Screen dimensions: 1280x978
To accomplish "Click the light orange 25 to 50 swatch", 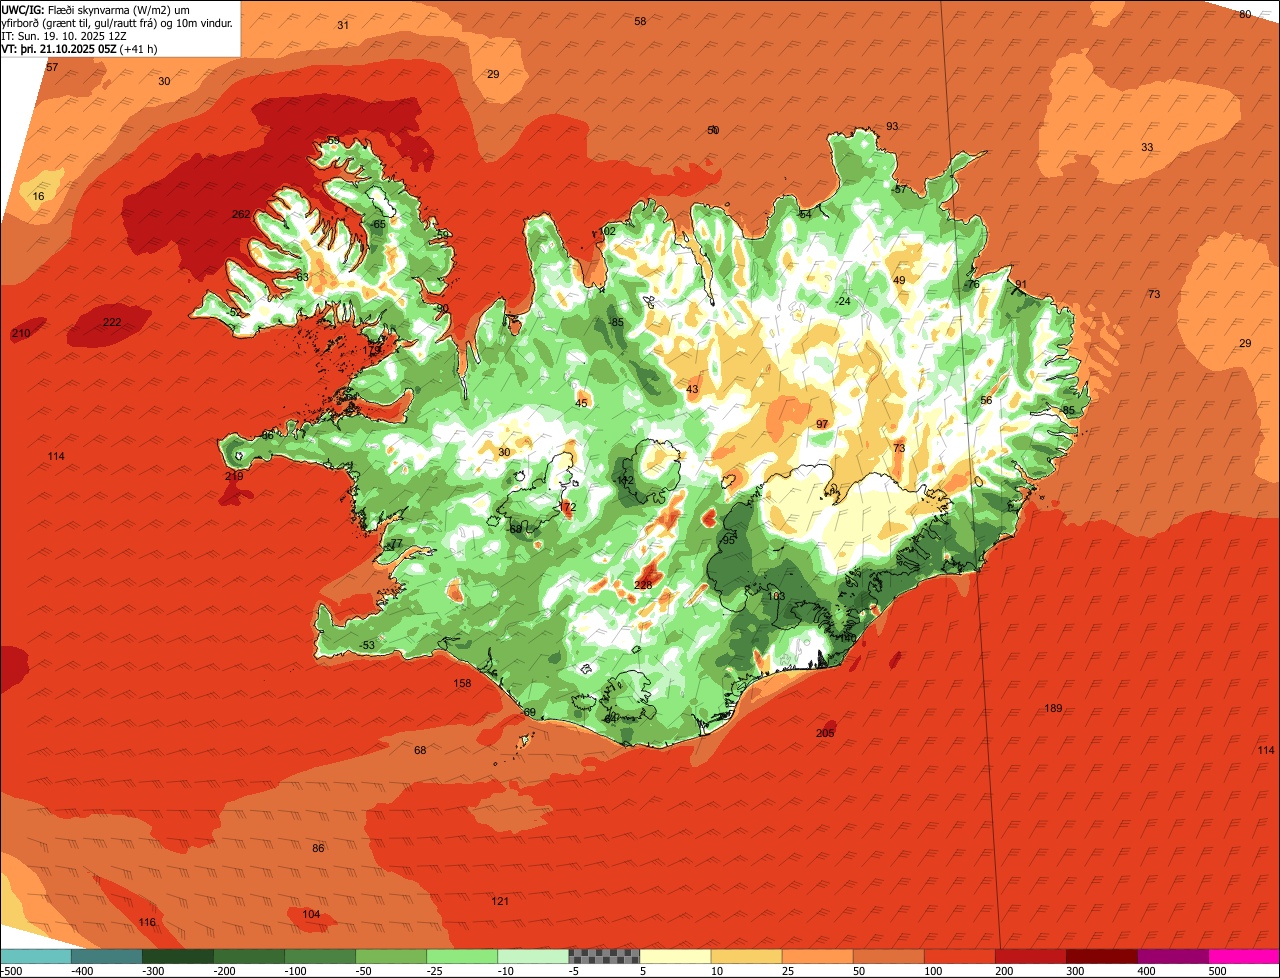I will (817, 956).
